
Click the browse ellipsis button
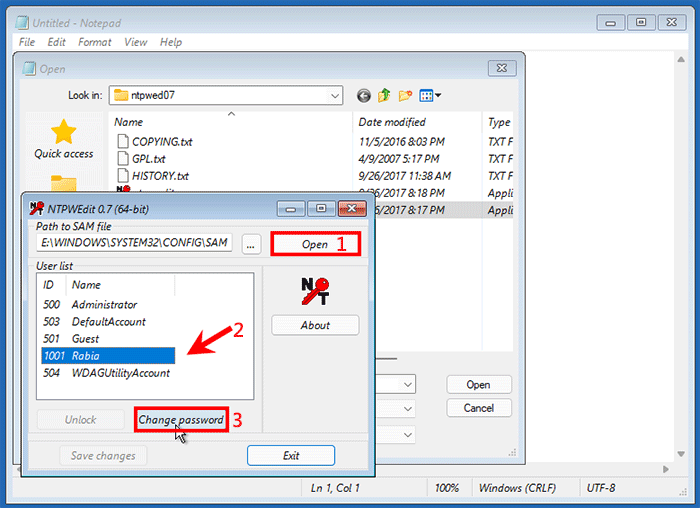click(251, 245)
